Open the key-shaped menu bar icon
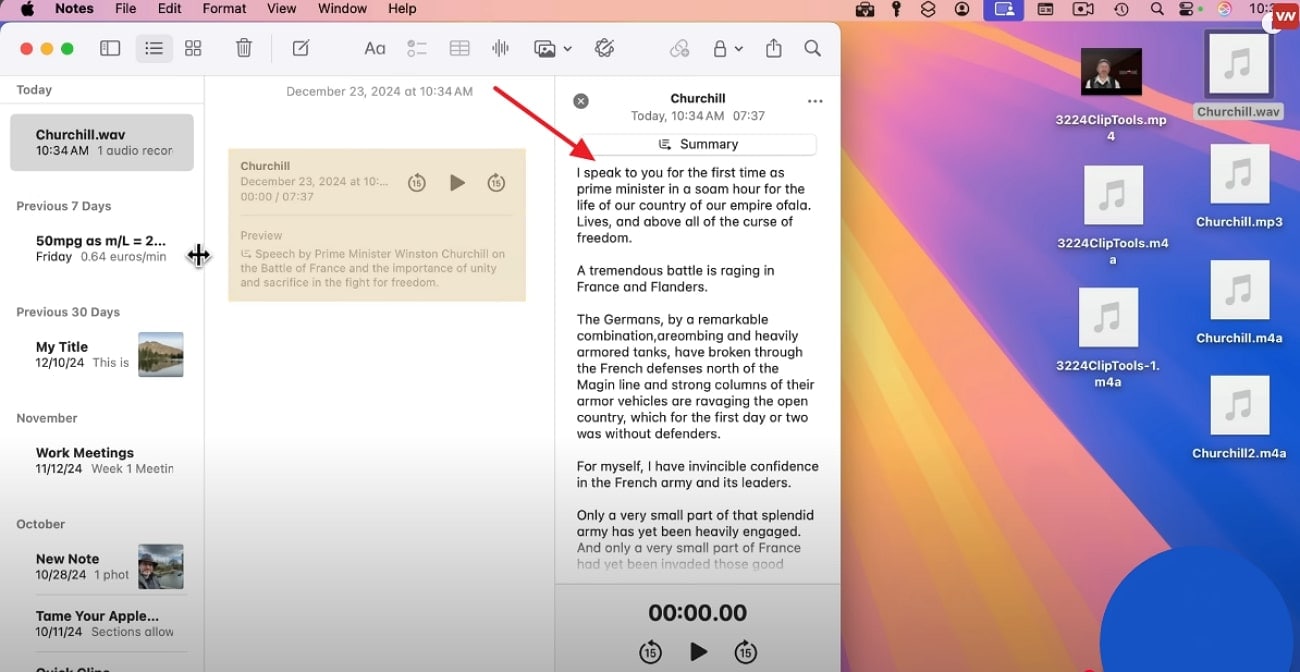1300x672 pixels. (897, 9)
